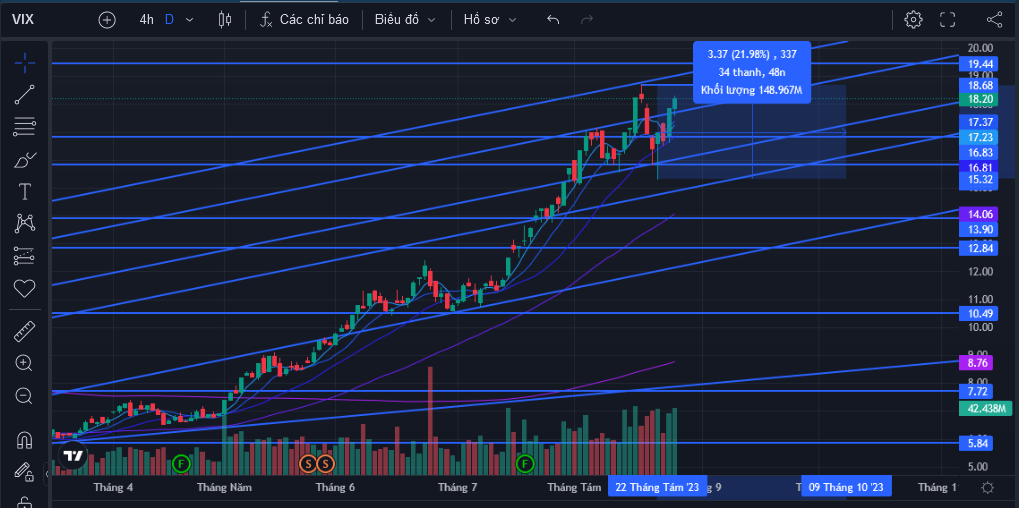1019x508 pixels.
Task: Open the Fibonacci retracement tools
Action: point(25,127)
